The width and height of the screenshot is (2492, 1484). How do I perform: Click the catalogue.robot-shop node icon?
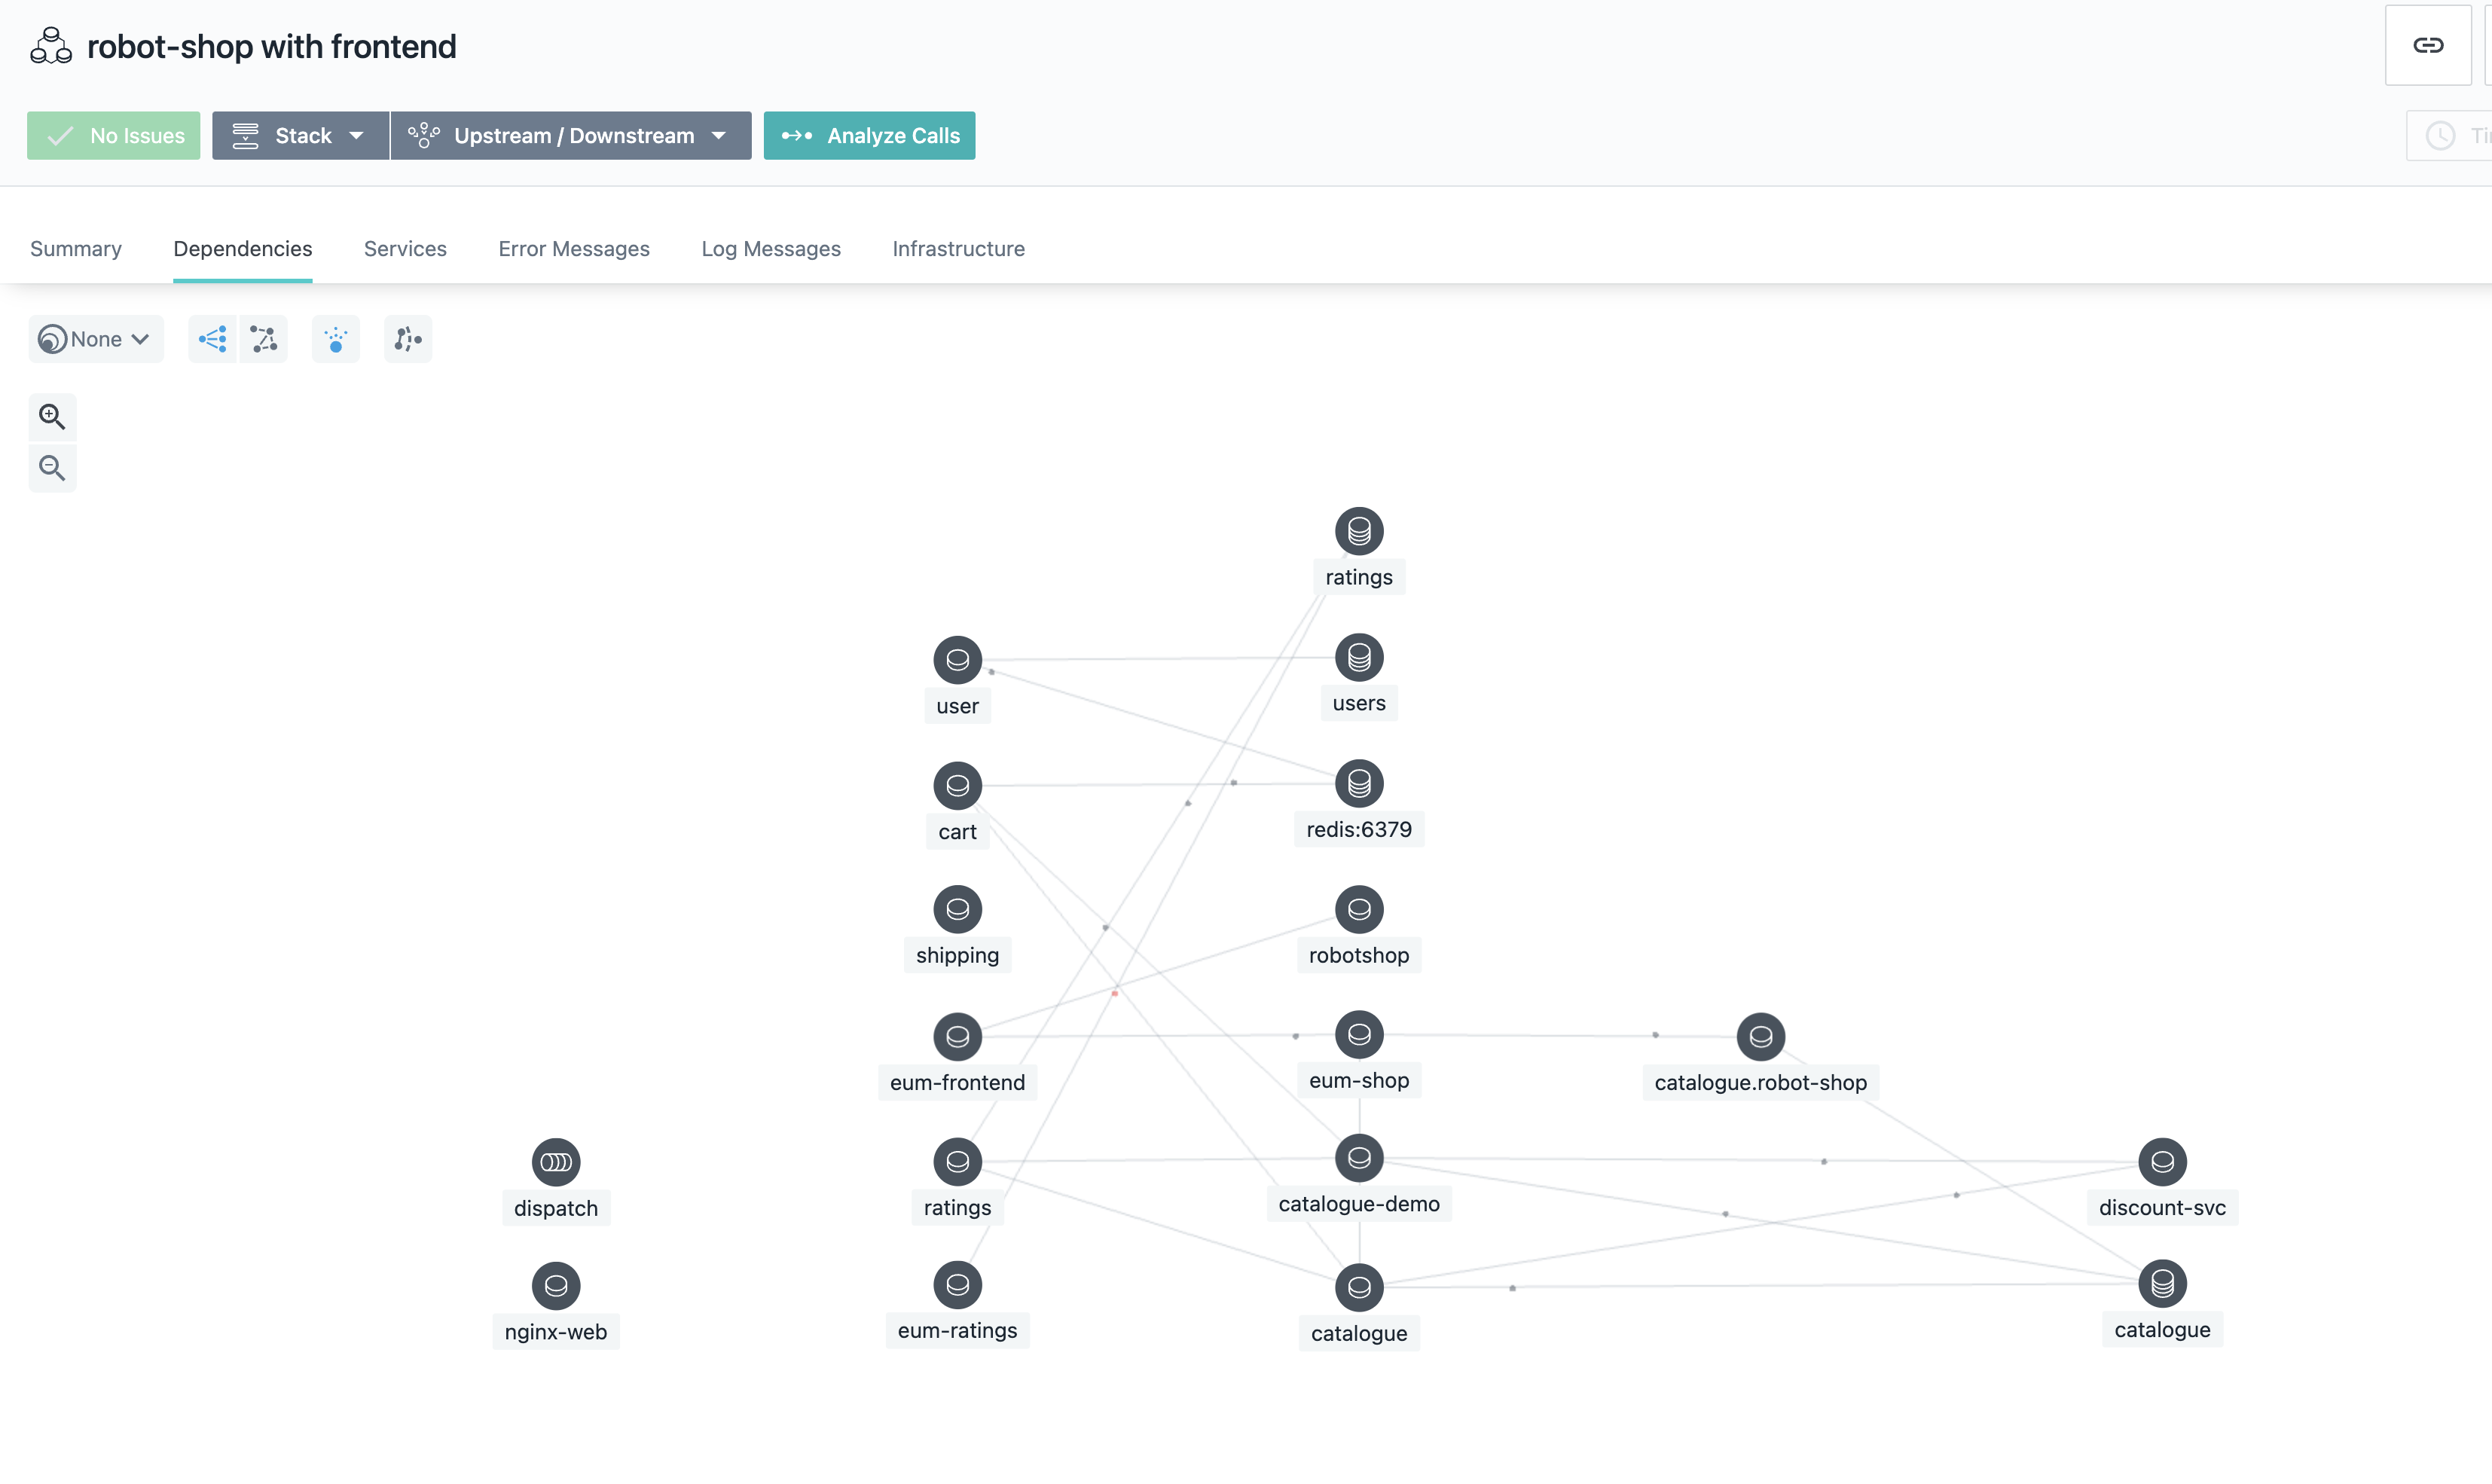1760,1037
